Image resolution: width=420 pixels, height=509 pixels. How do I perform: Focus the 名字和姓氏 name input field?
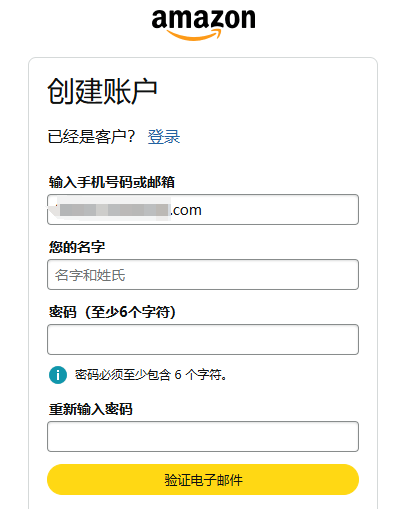pyautogui.click(x=203, y=274)
